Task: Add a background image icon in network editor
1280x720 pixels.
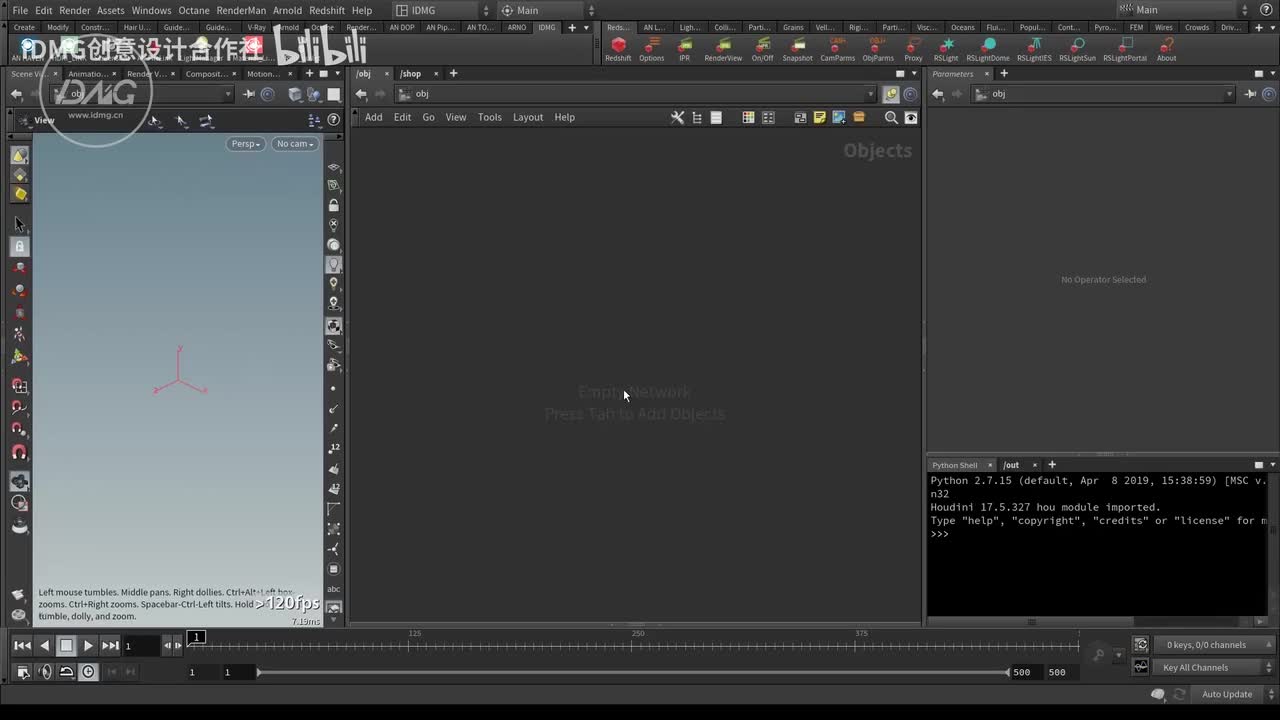Action: 839,117
